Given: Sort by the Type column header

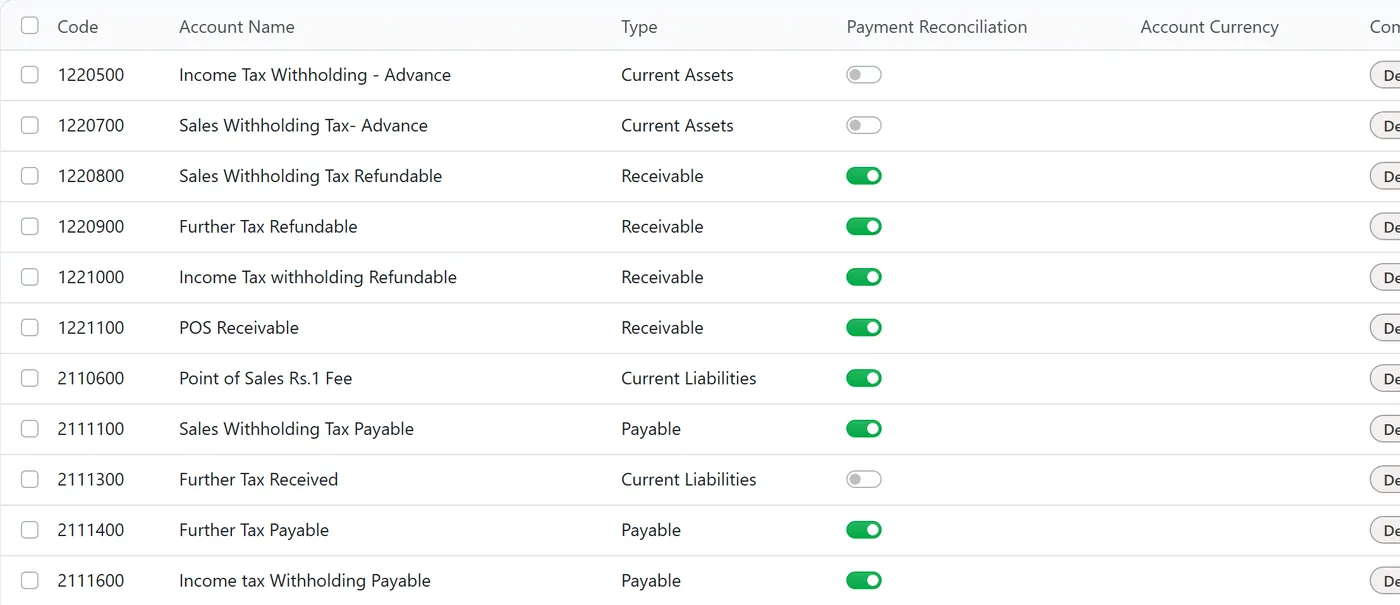Looking at the screenshot, I should pyautogui.click(x=639, y=27).
